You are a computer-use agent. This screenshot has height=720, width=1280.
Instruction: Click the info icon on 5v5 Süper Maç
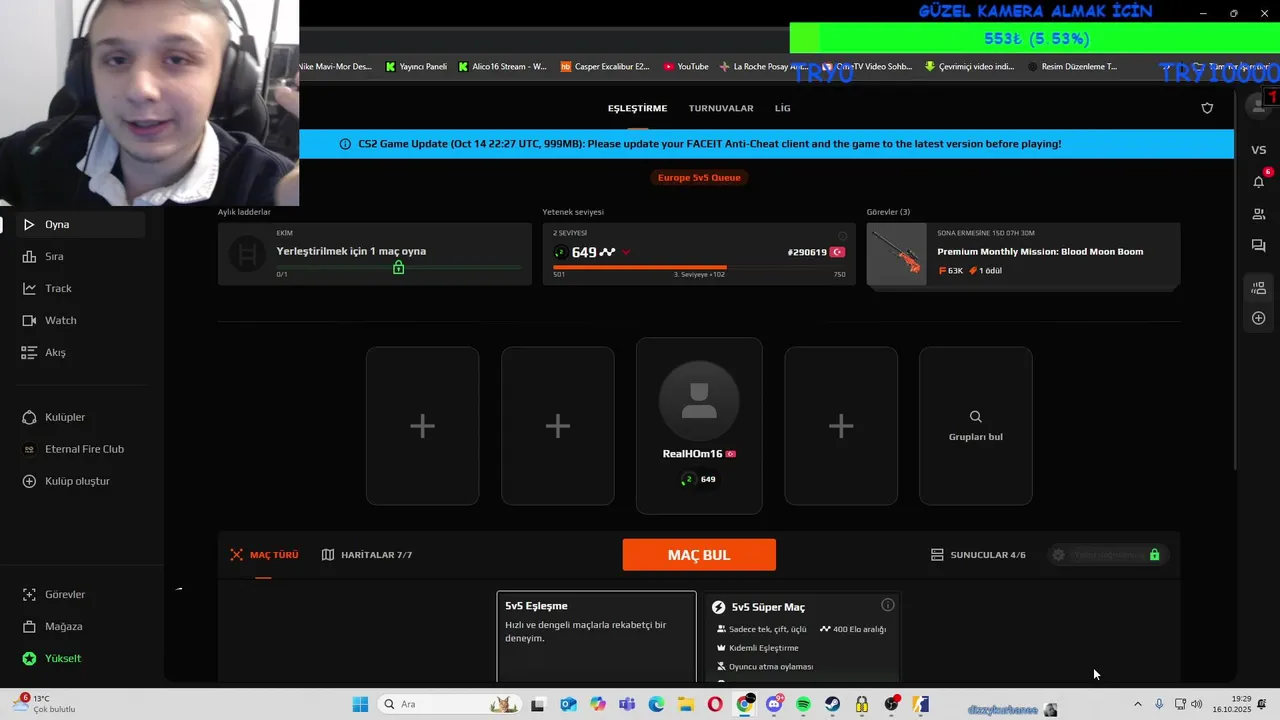coord(887,605)
